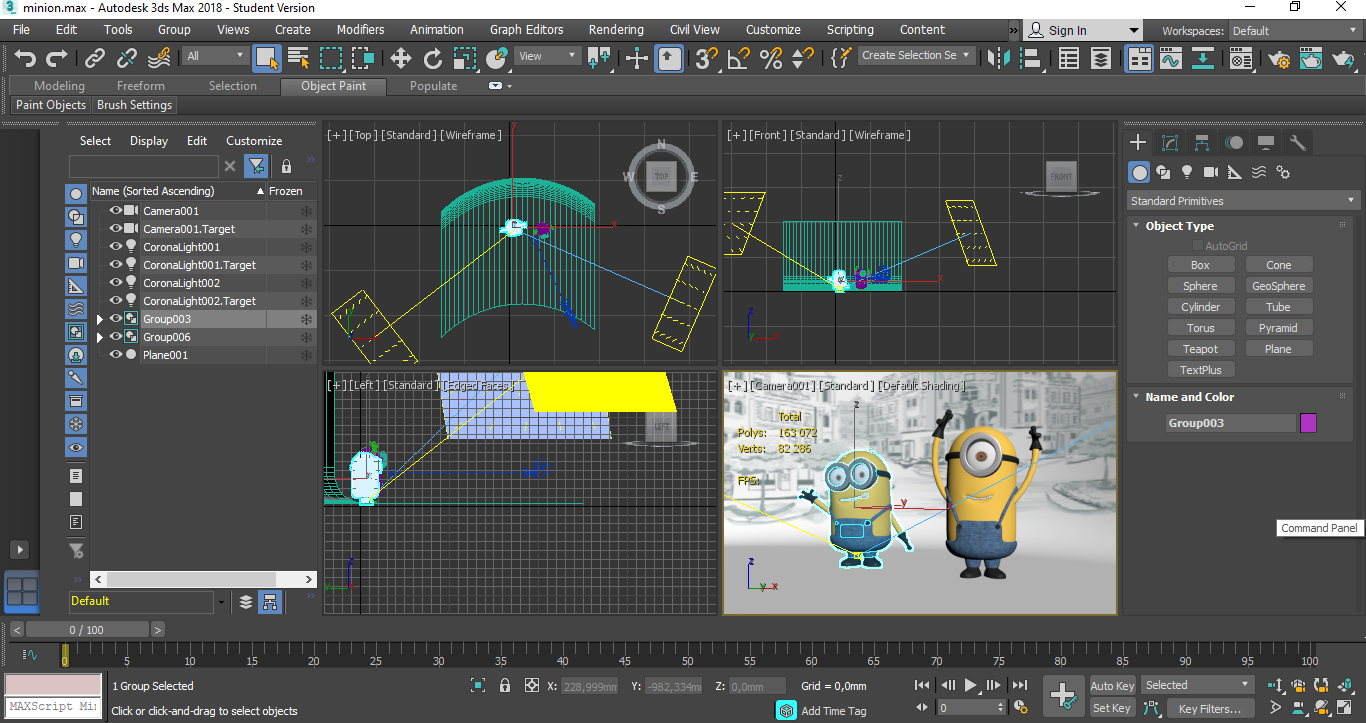Switch to the Freeform ribbon tab

point(140,86)
